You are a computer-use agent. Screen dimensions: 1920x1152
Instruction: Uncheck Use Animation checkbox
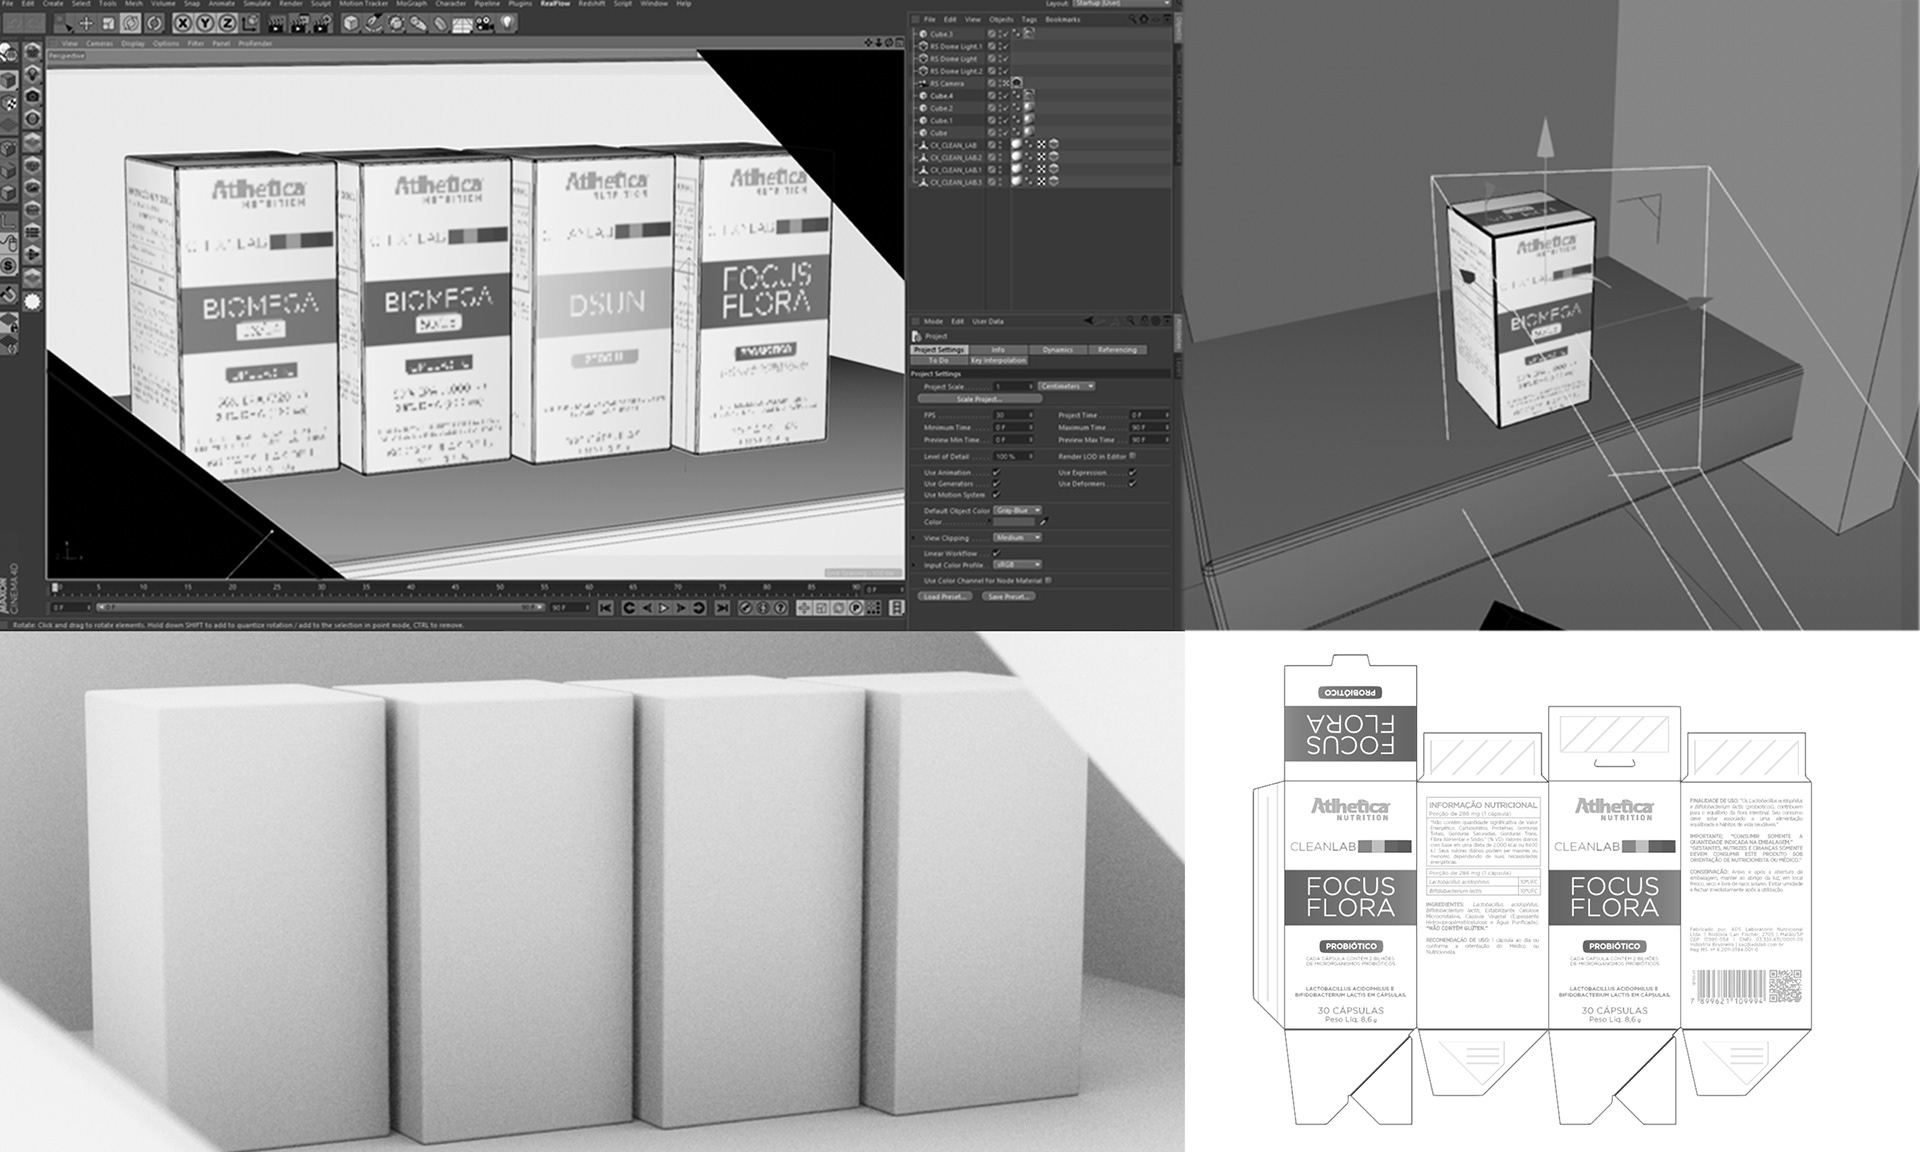pos(996,472)
